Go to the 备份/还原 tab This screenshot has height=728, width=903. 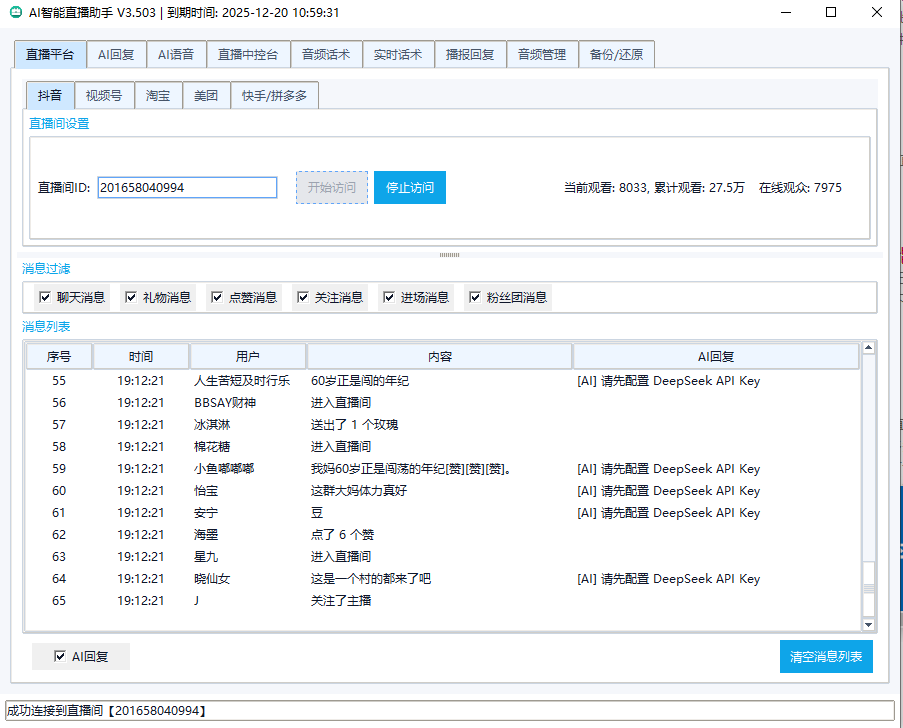616,54
